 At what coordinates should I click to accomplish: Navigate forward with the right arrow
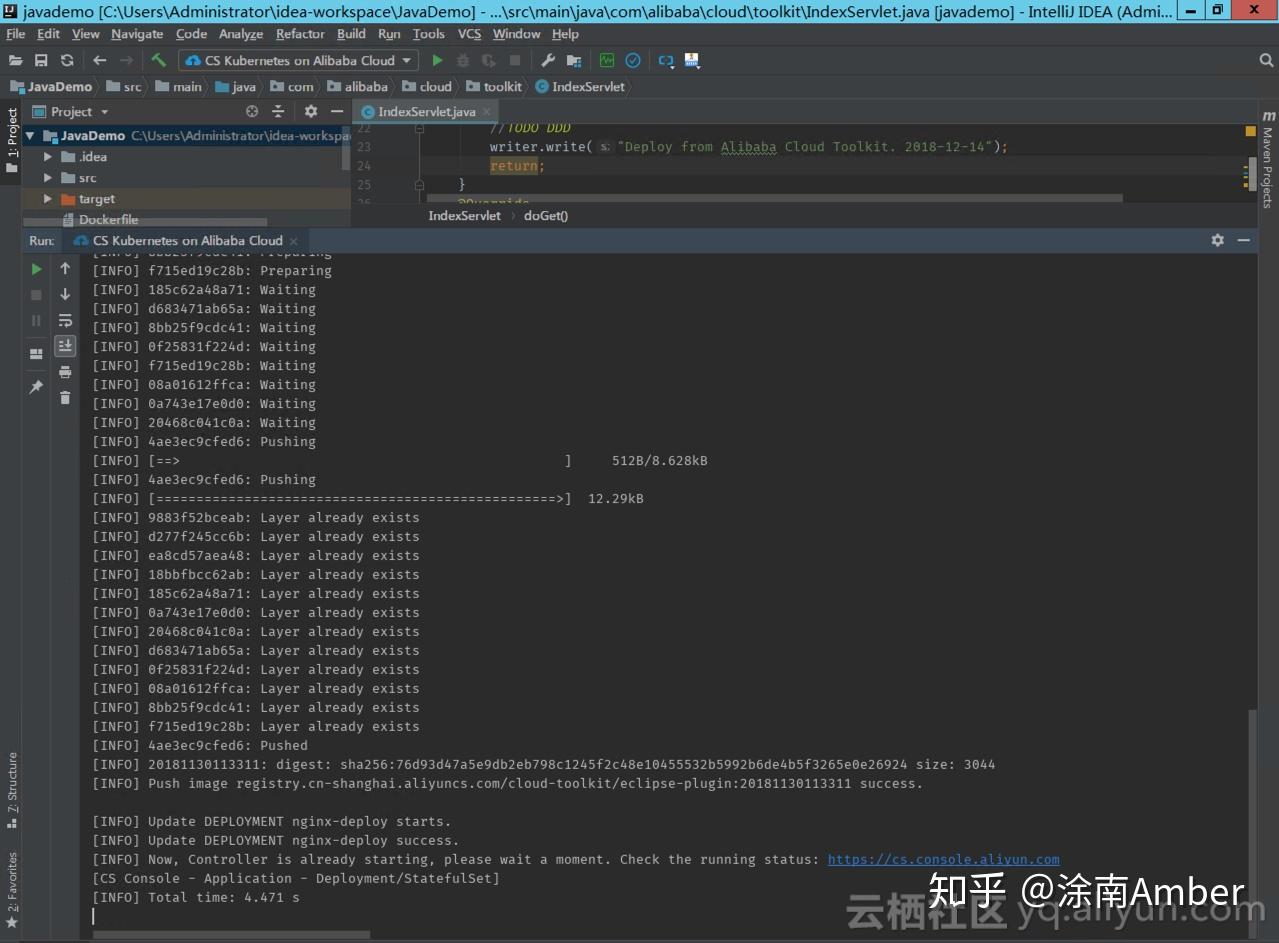126,60
